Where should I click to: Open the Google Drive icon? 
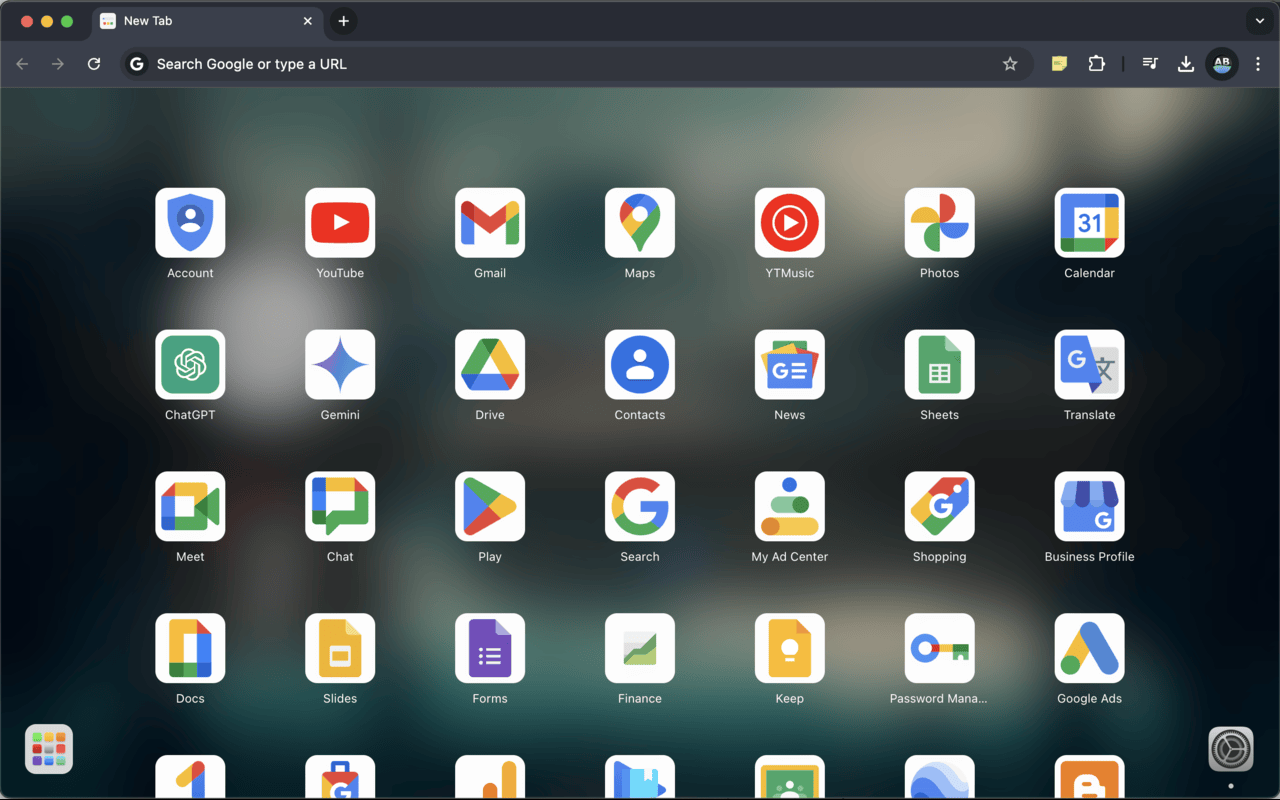490,365
